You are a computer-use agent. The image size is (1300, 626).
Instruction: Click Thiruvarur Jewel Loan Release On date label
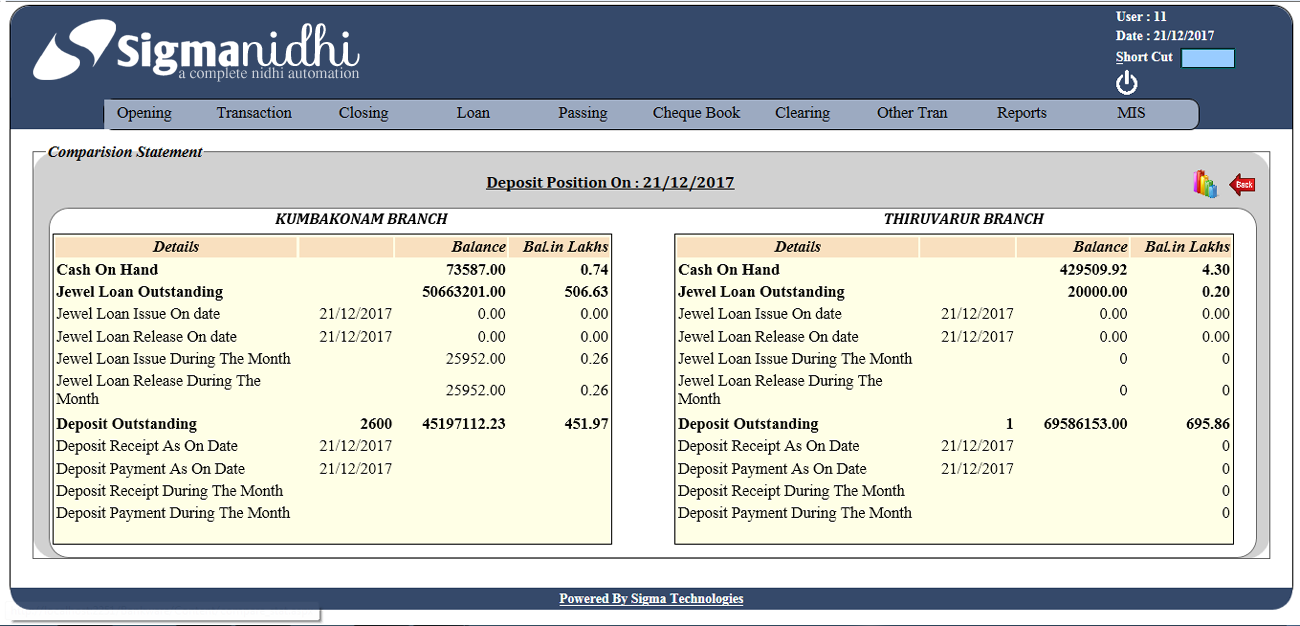pos(768,337)
